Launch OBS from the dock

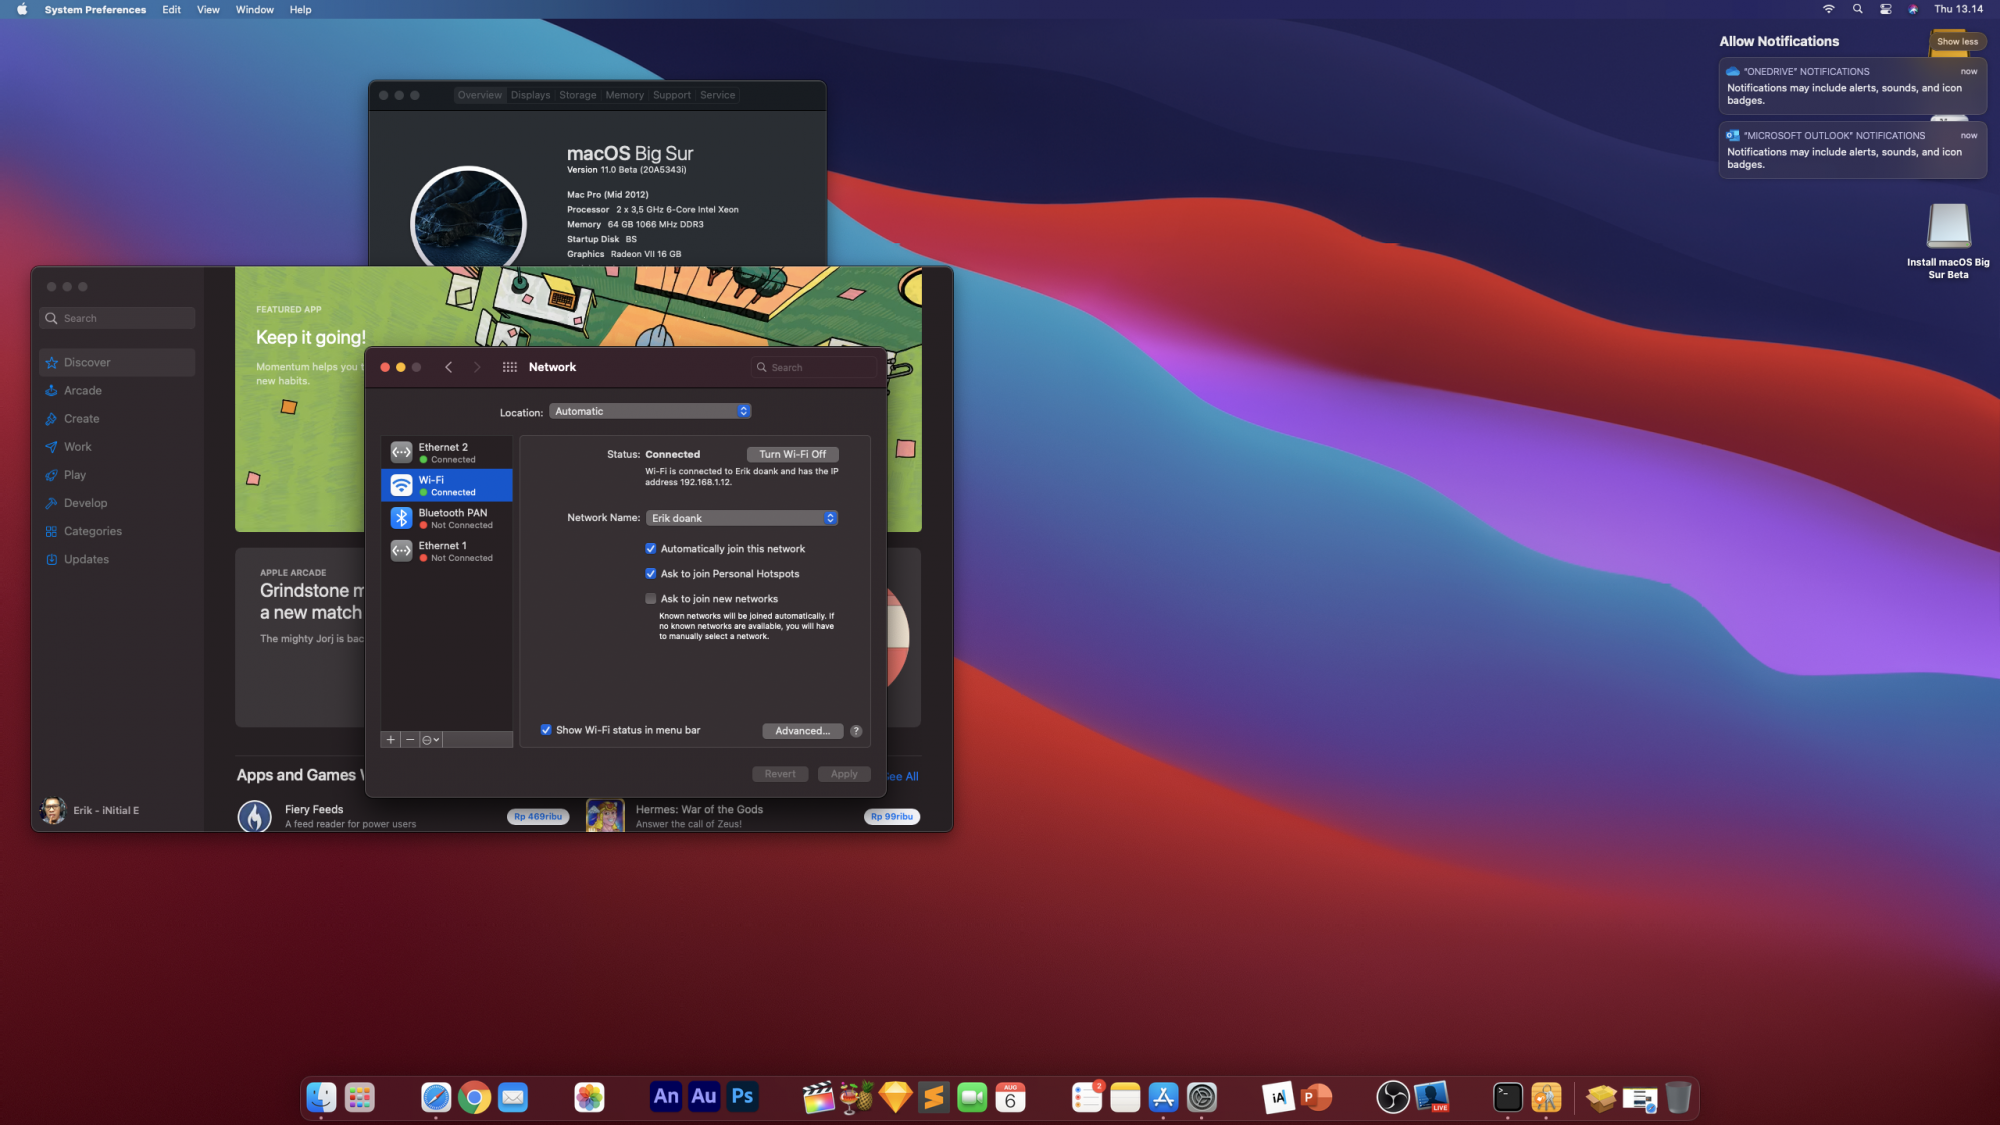[1393, 1097]
